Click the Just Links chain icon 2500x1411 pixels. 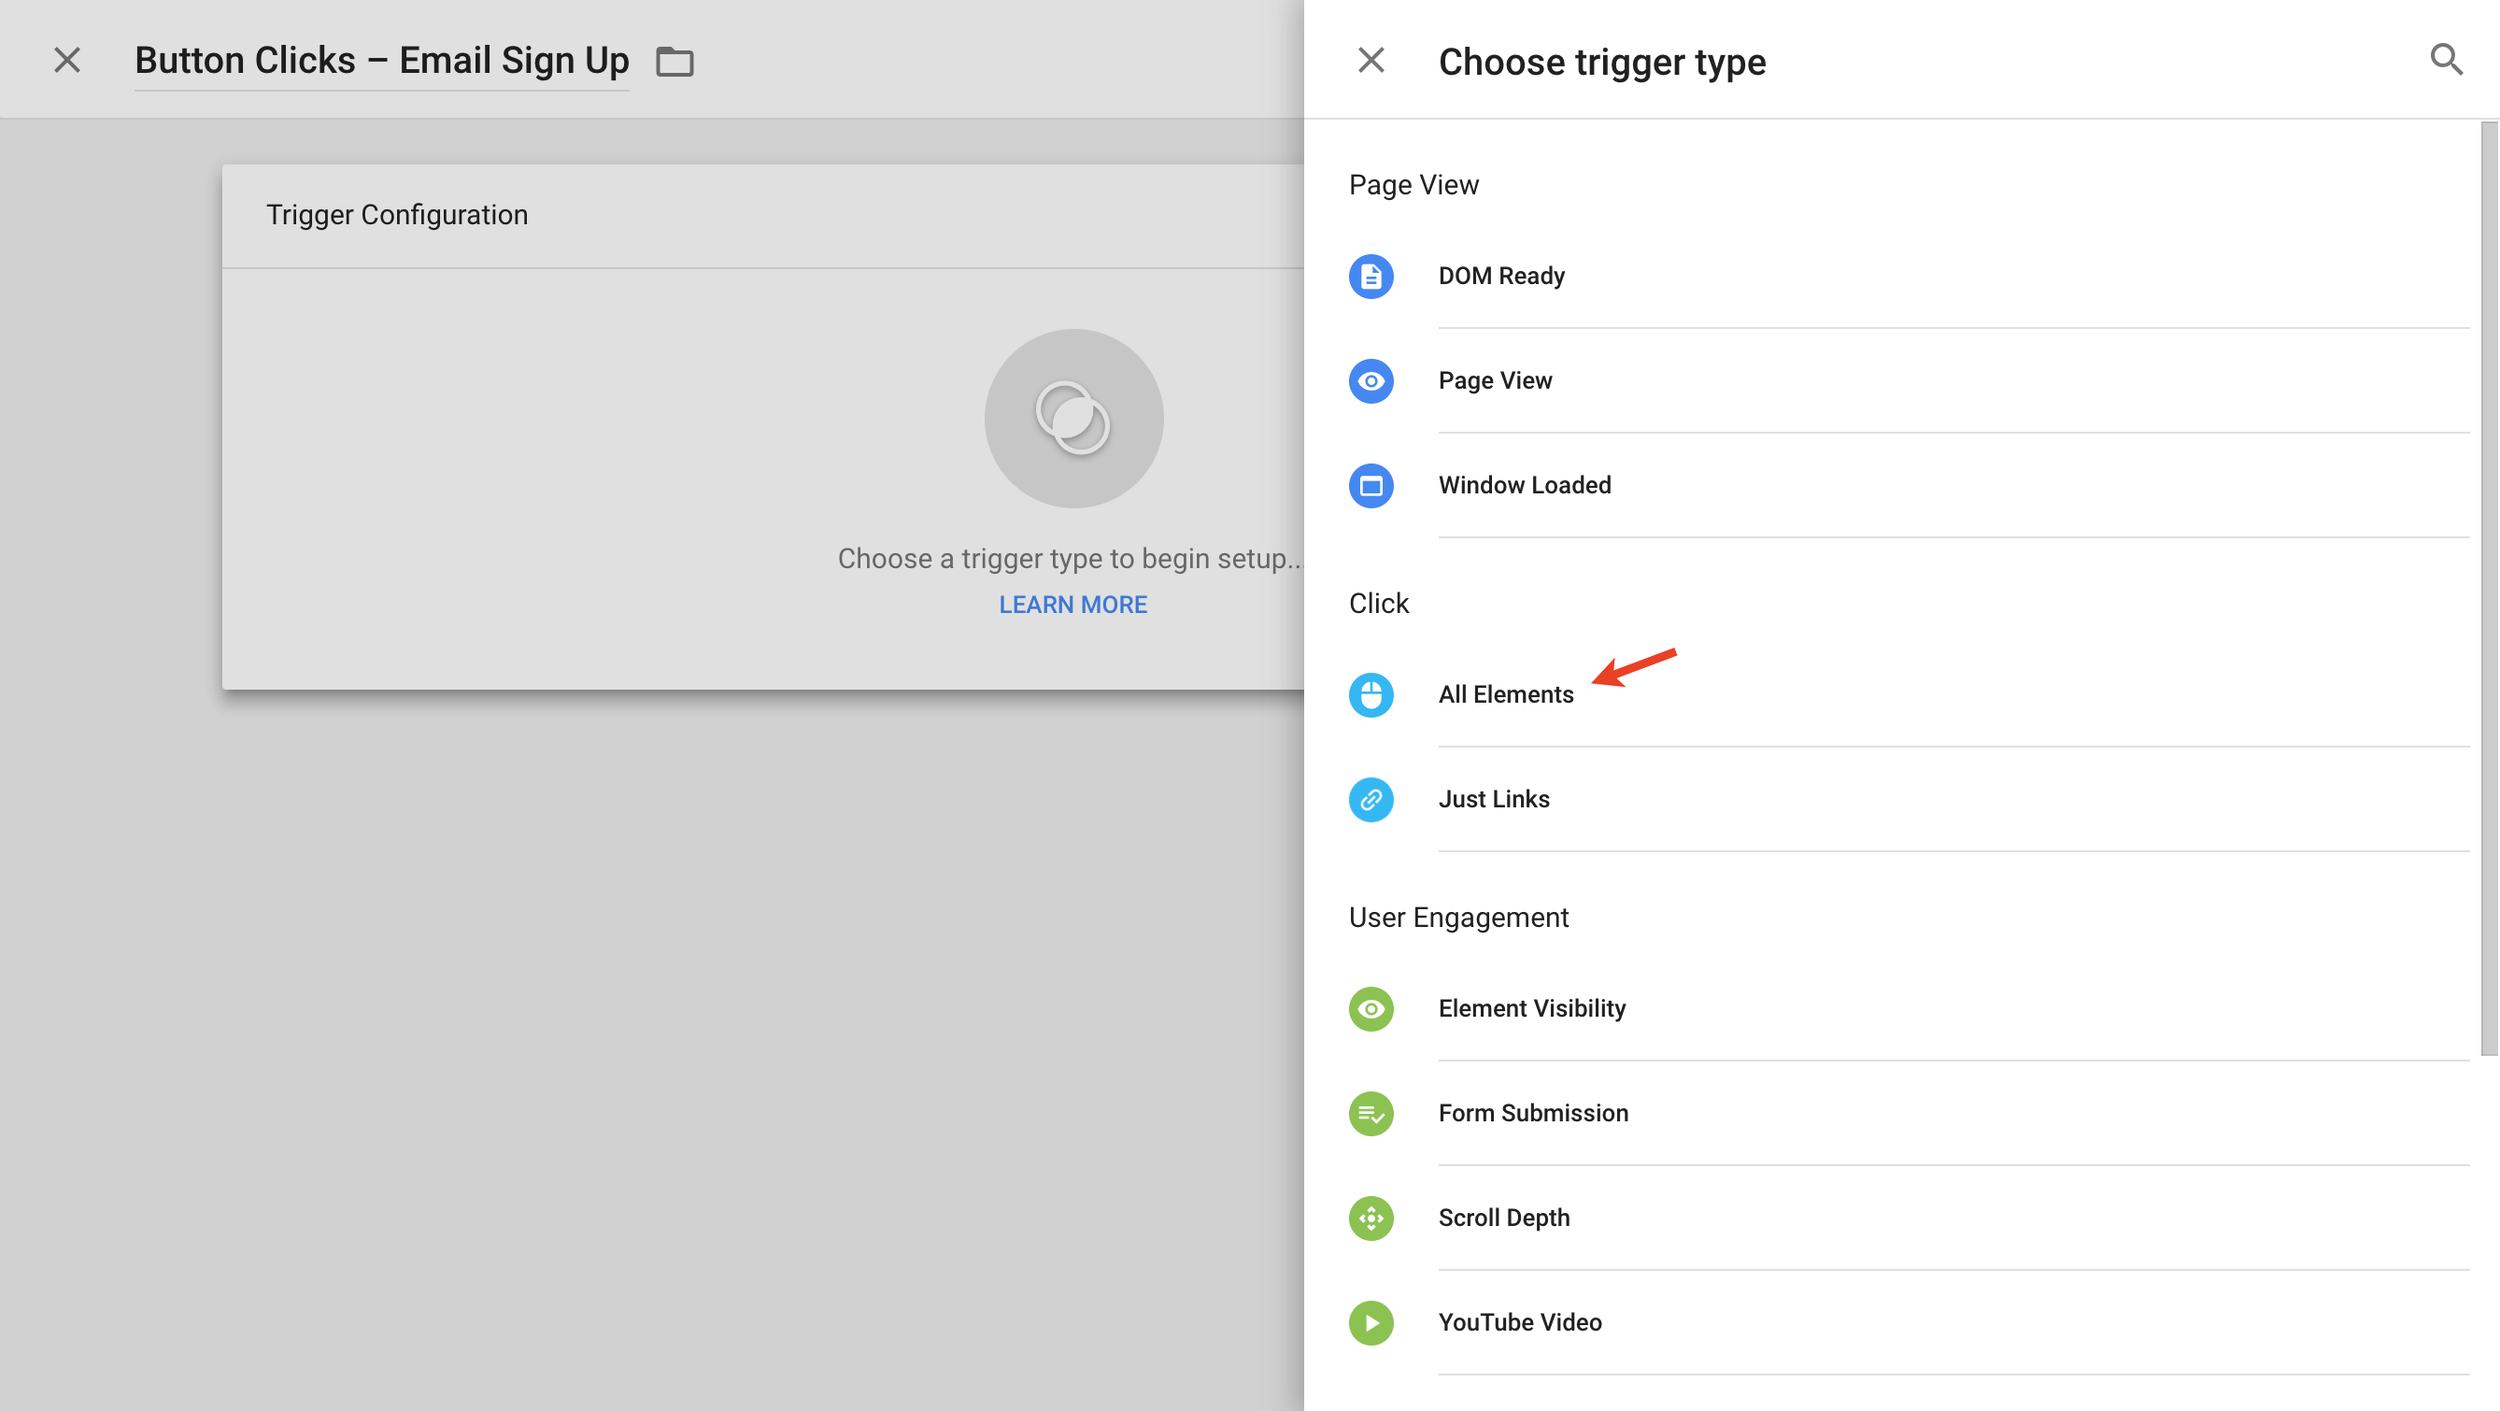coord(1371,800)
